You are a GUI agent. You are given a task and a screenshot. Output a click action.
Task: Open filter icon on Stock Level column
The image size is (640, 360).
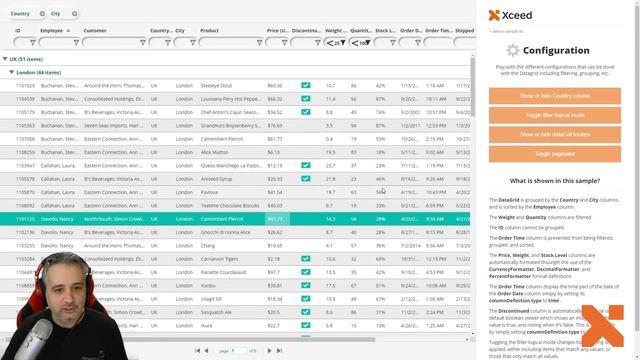(x=393, y=42)
